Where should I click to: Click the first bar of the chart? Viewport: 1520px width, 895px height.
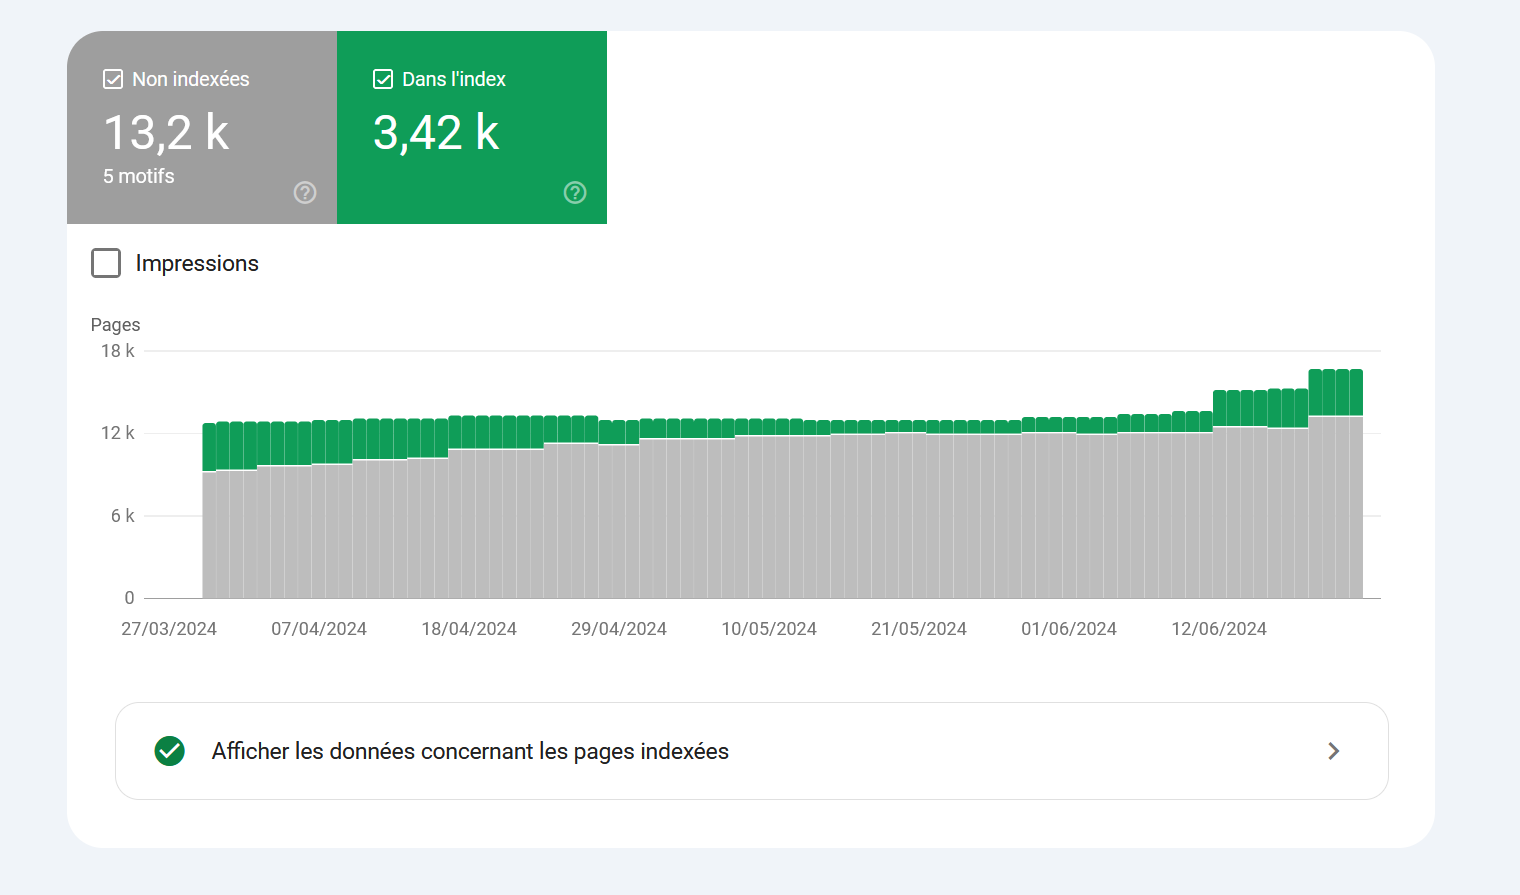click(209, 511)
